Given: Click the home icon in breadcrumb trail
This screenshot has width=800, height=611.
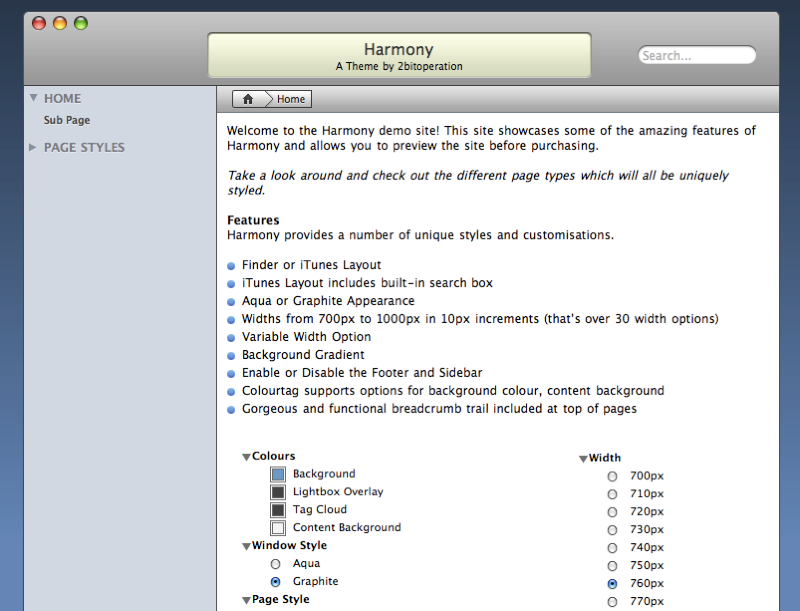Looking at the screenshot, I should 248,99.
